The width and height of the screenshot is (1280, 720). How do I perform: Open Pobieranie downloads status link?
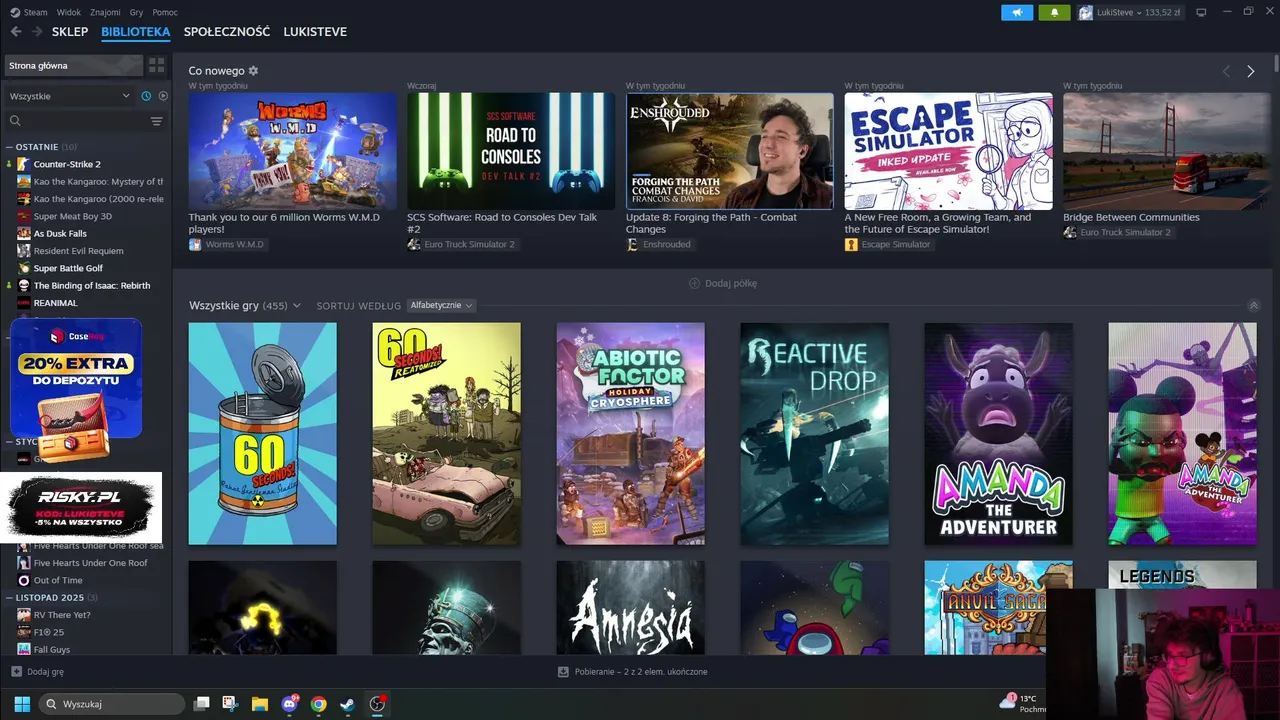click(632, 672)
